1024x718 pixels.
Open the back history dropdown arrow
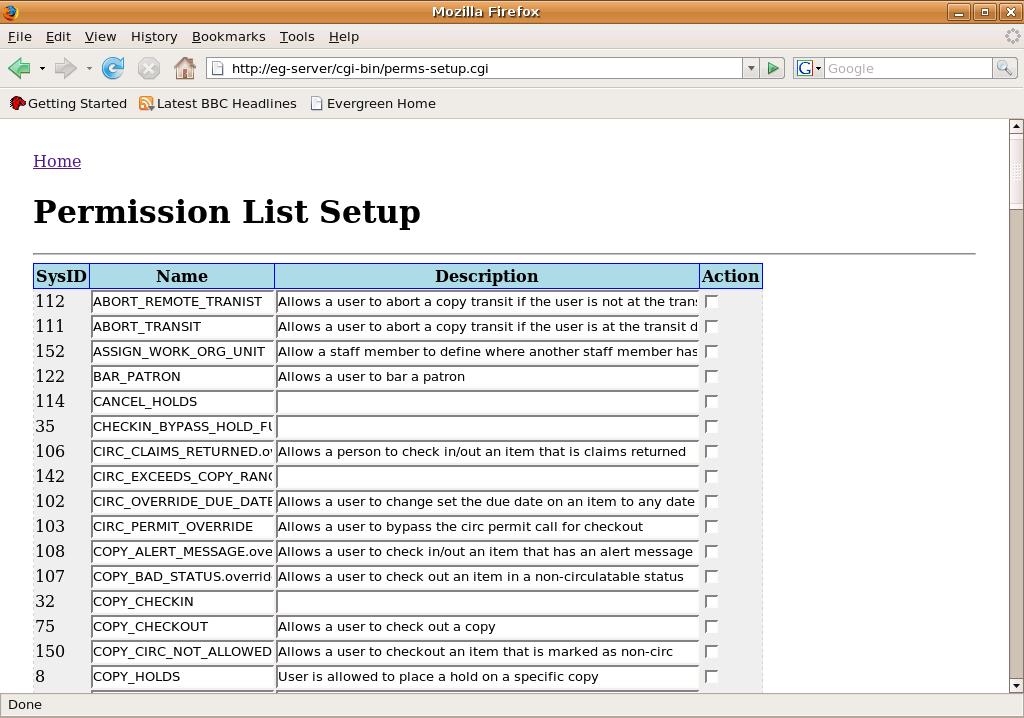tap(42, 68)
